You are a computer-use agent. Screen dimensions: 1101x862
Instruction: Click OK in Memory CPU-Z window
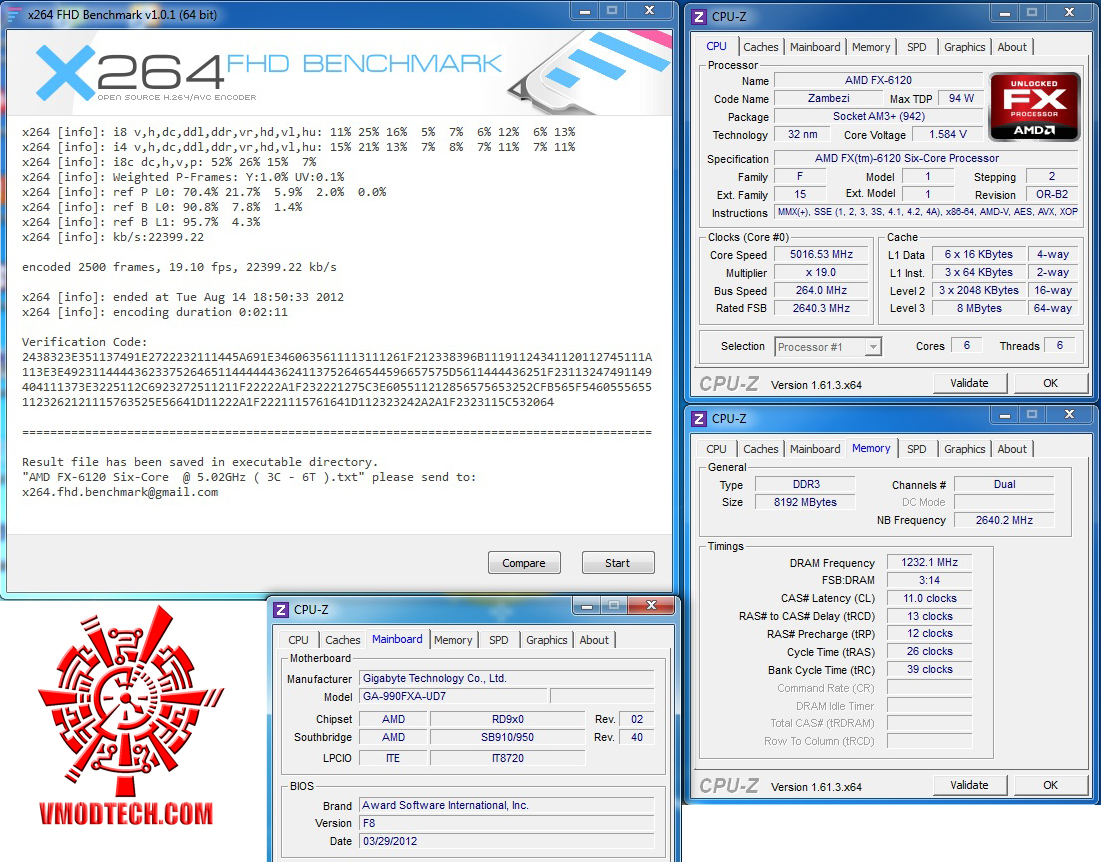pos(1050,785)
